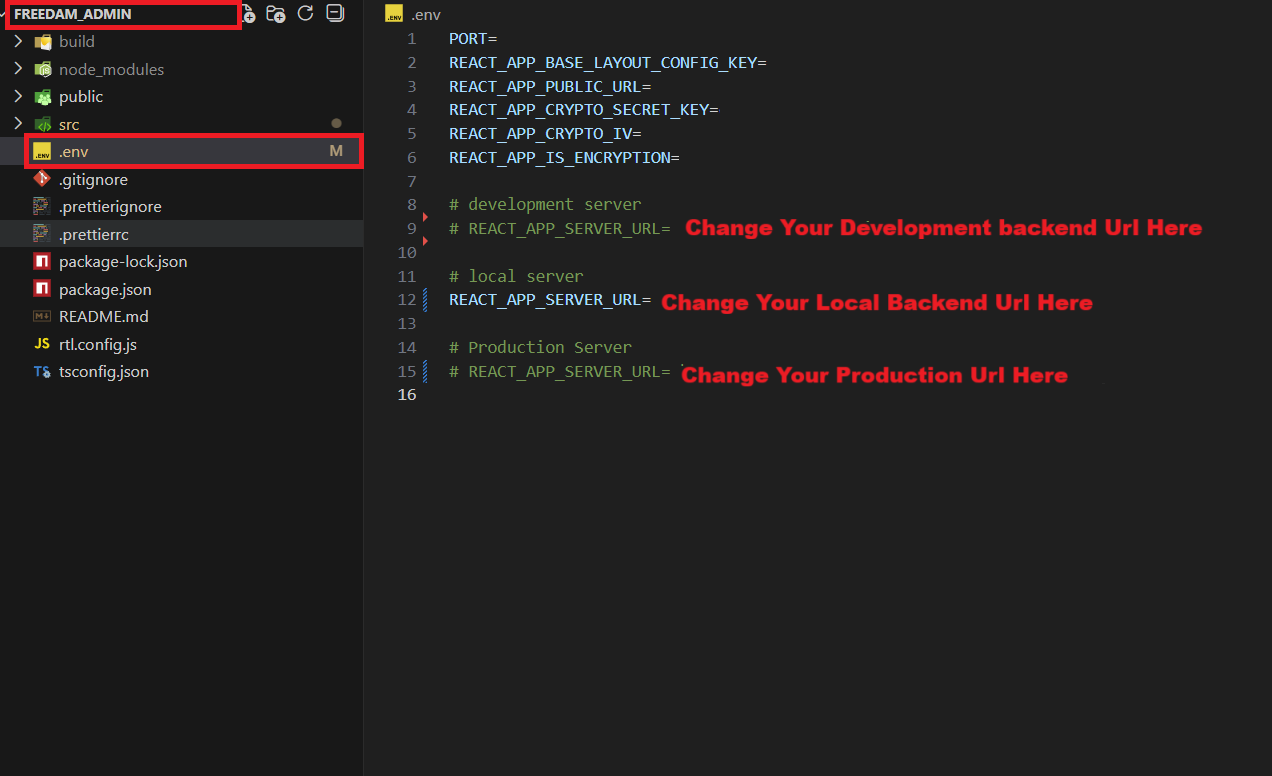Open rtl.config.js via its JS icon
1272x776 pixels.
click(x=41, y=343)
